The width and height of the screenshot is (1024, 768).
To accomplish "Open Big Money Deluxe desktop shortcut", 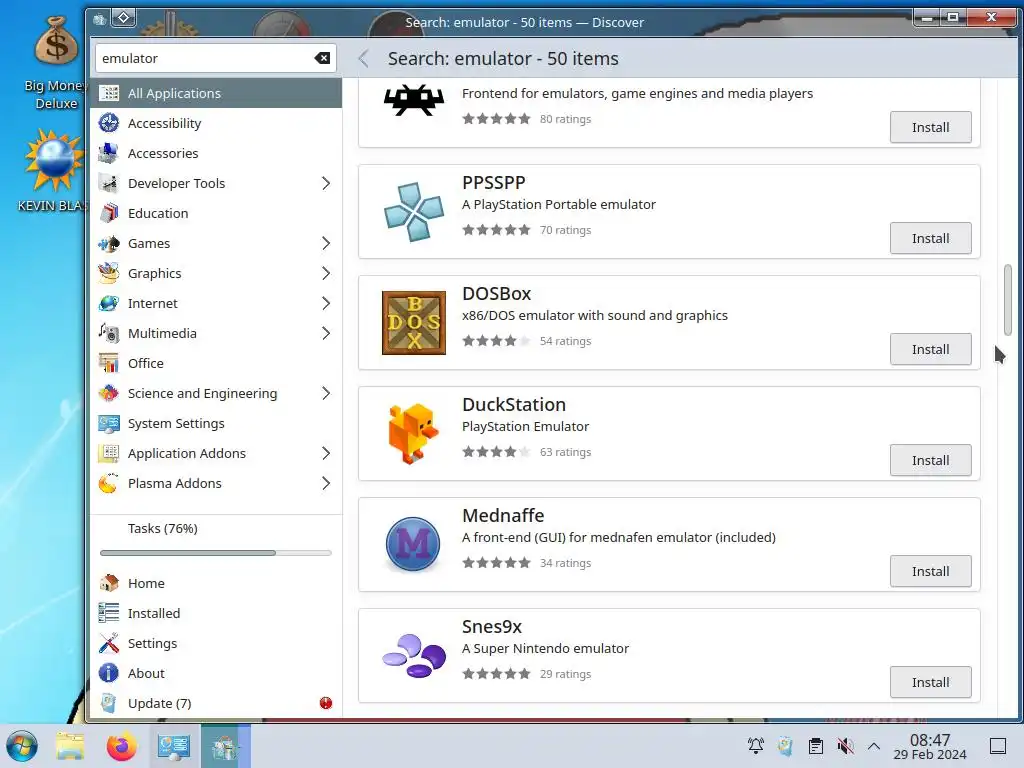I will coord(57,63).
